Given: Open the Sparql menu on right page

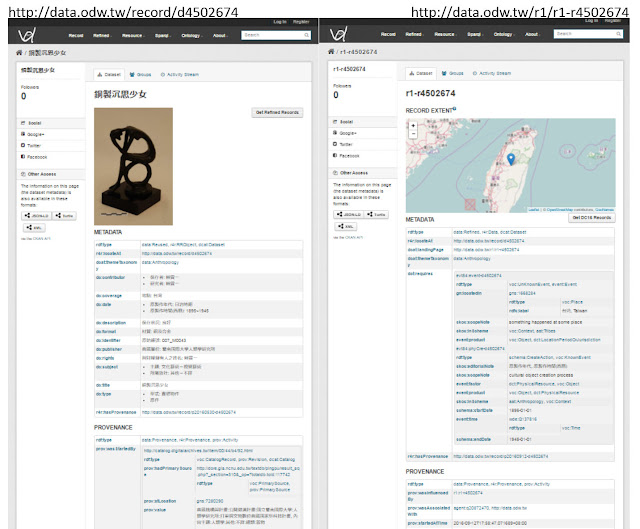Looking at the screenshot, I should (x=475, y=34).
